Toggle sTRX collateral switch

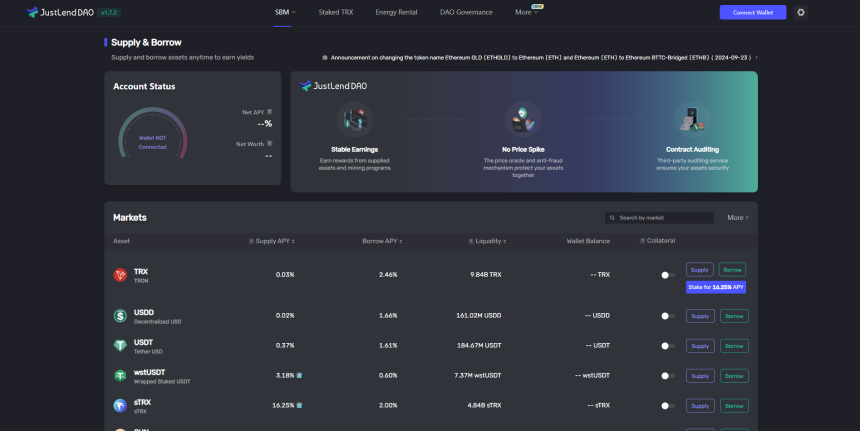[x=667, y=406]
